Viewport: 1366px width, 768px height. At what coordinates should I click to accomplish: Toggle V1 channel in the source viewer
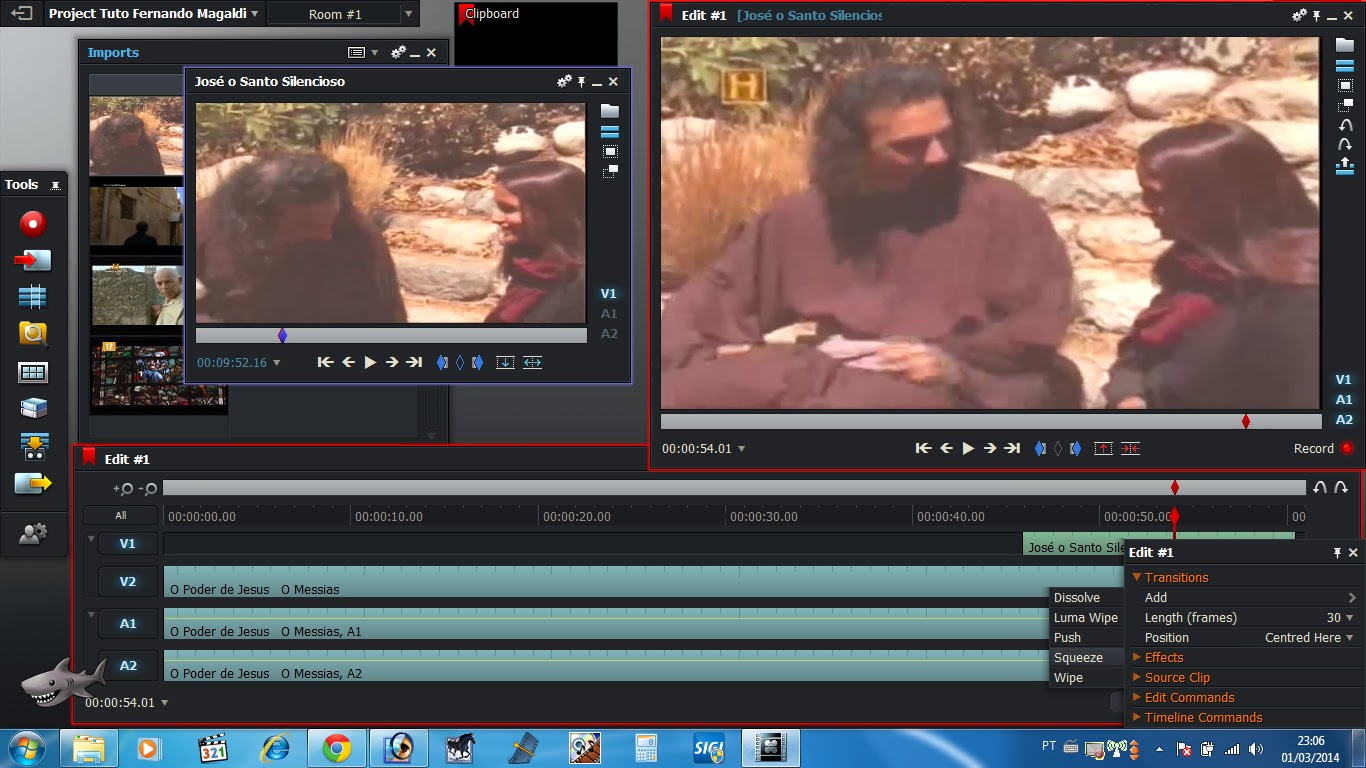(609, 293)
